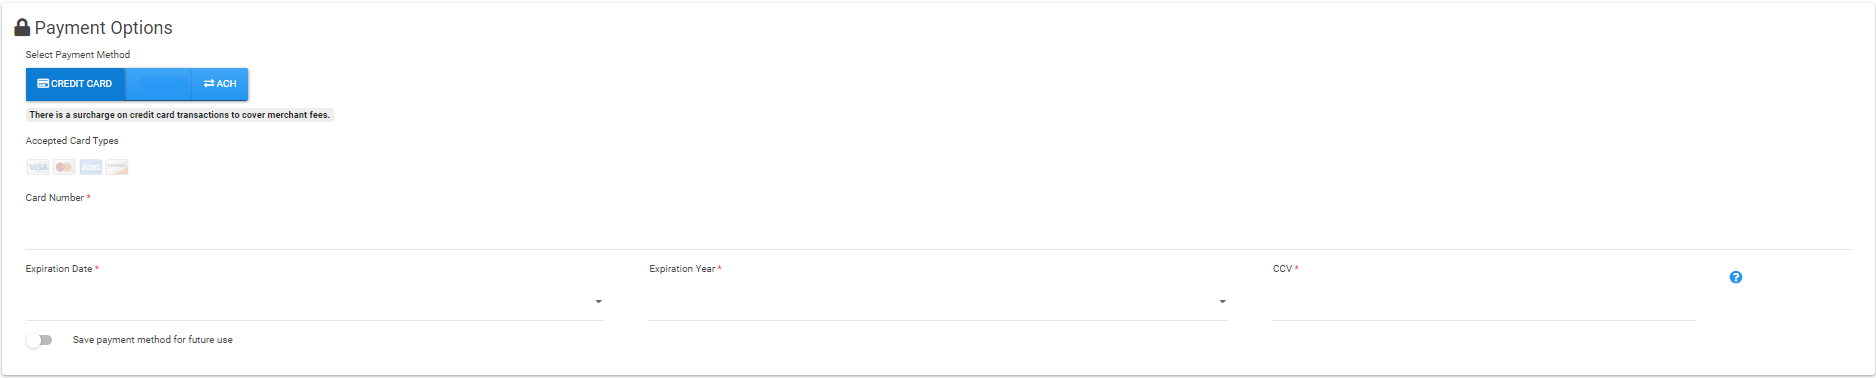Click the American Express card logo
The image size is (1876, 378).
91,167
